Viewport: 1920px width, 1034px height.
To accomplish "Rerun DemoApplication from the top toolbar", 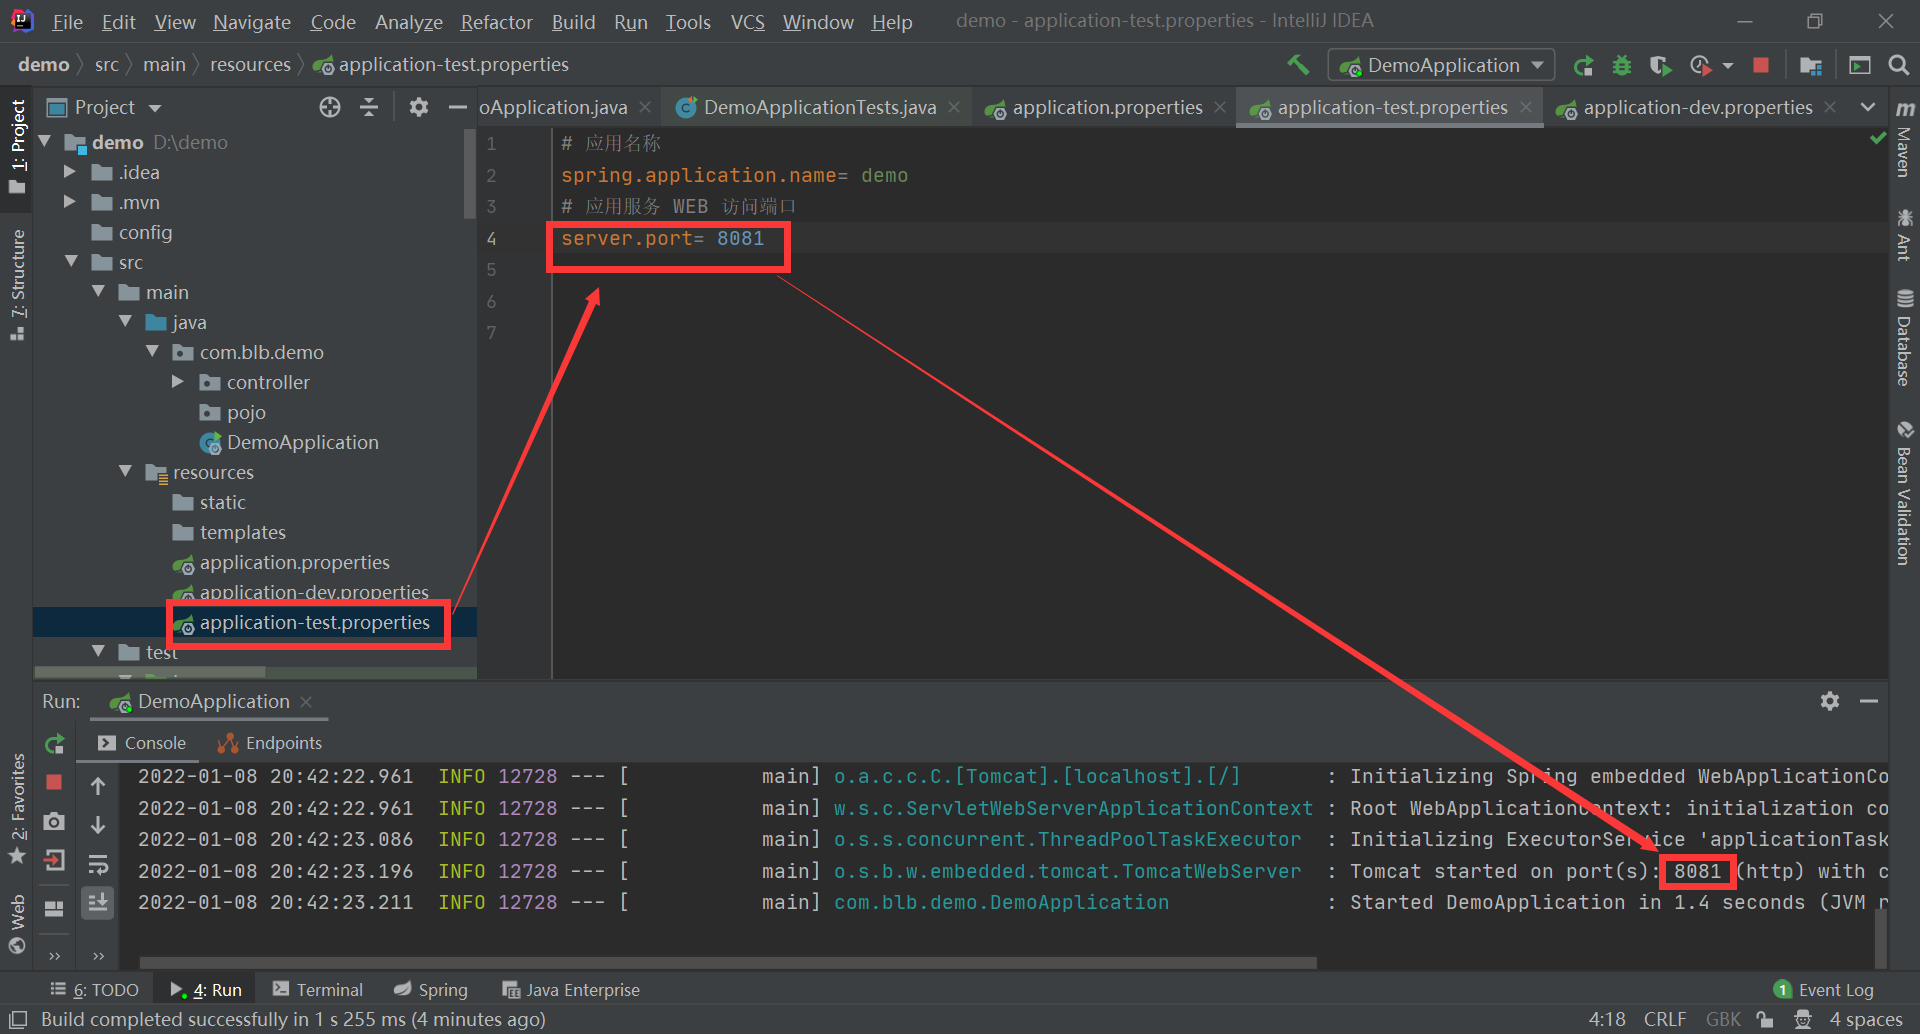I will point(1583,66).
